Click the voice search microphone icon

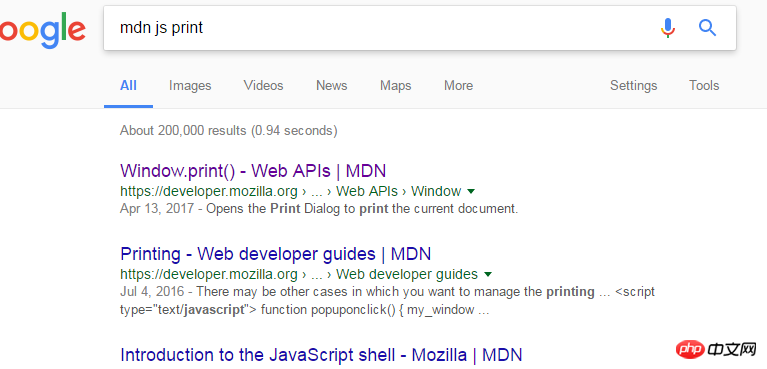tap(668, 27)
